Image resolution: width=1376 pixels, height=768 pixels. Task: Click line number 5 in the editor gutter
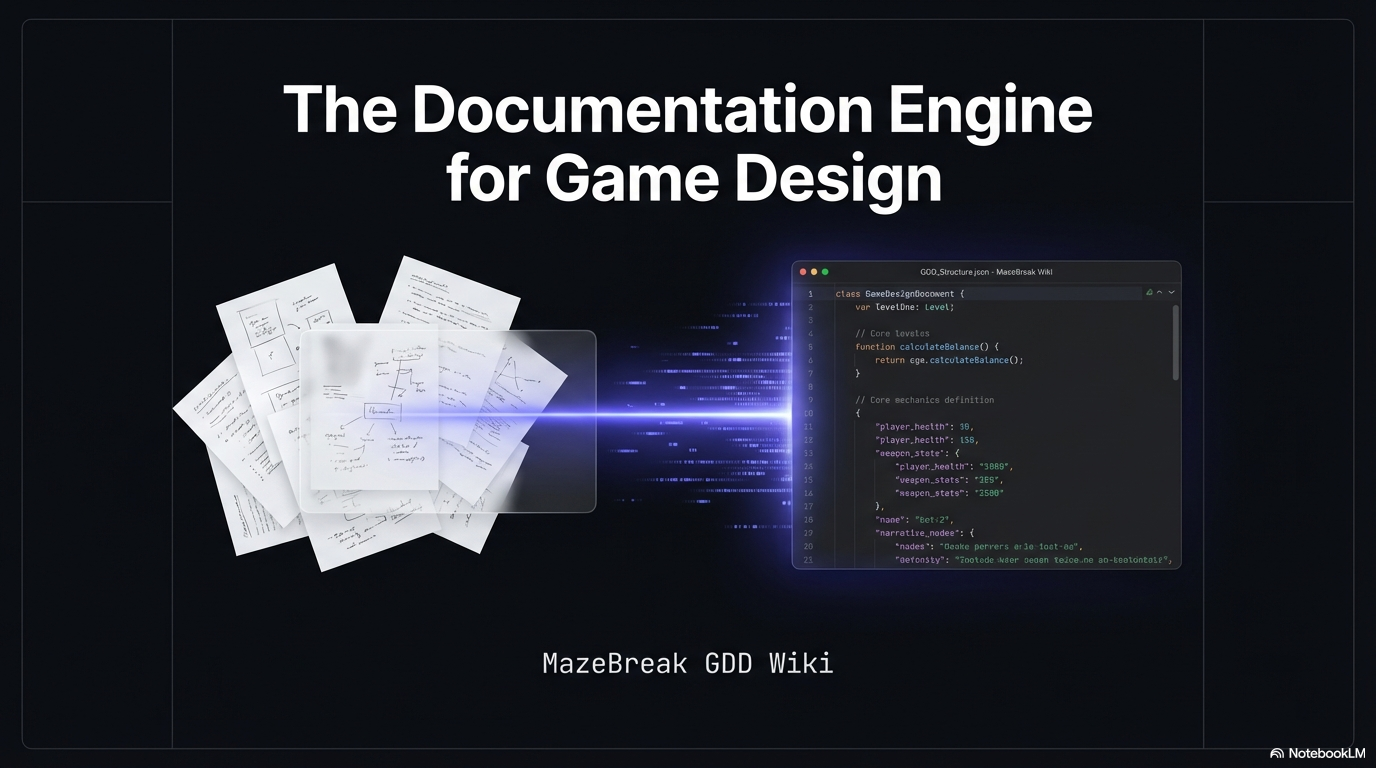[x=810, y=346]
